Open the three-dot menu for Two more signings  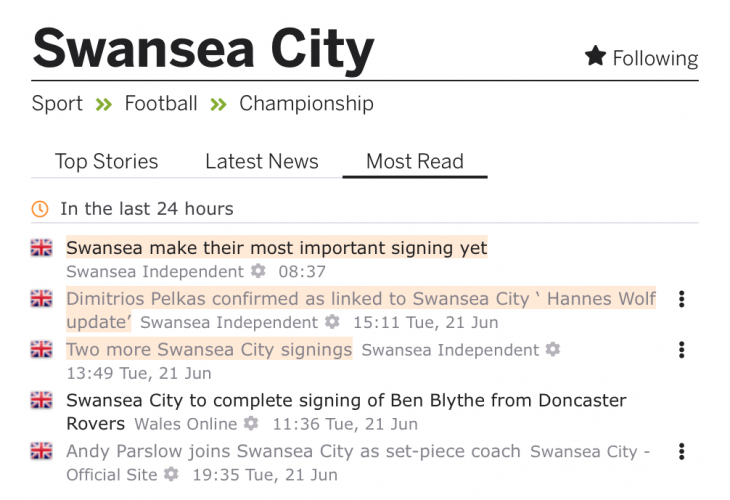pos(682,349)
